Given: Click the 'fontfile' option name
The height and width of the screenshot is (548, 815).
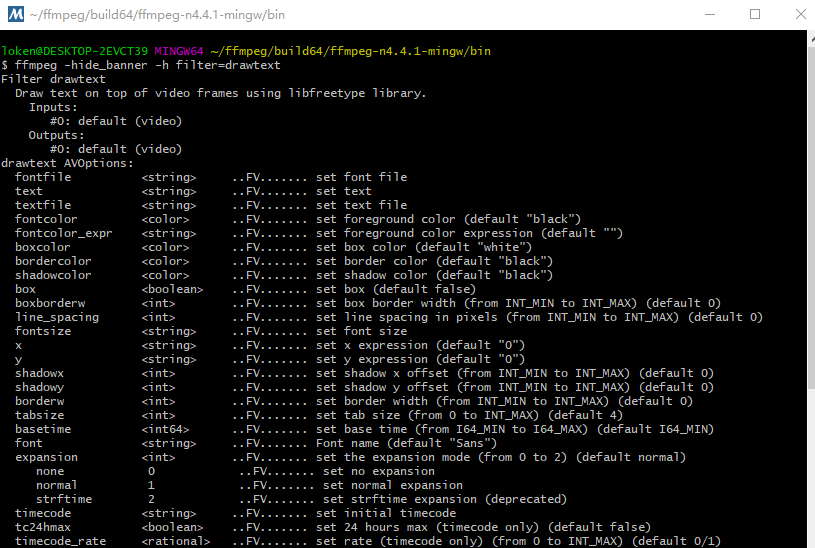Looking at the screenshot, I should 43,177.
